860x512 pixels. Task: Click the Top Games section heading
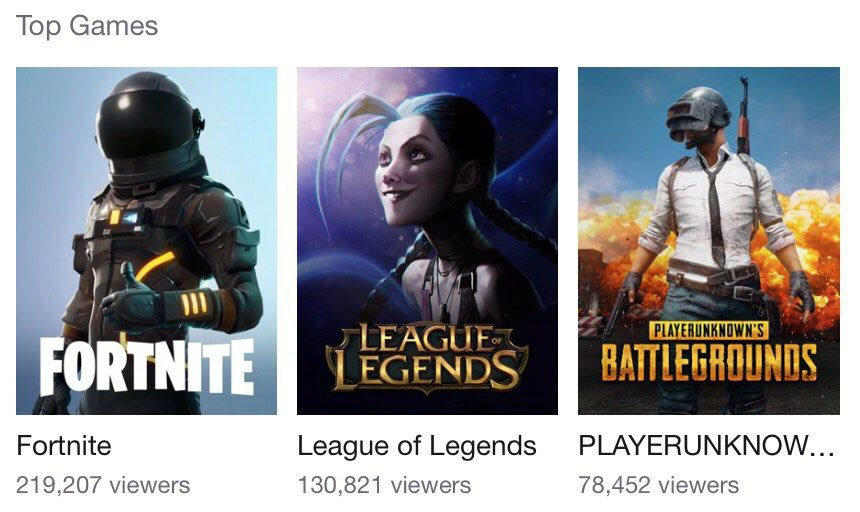pos(87,26)
